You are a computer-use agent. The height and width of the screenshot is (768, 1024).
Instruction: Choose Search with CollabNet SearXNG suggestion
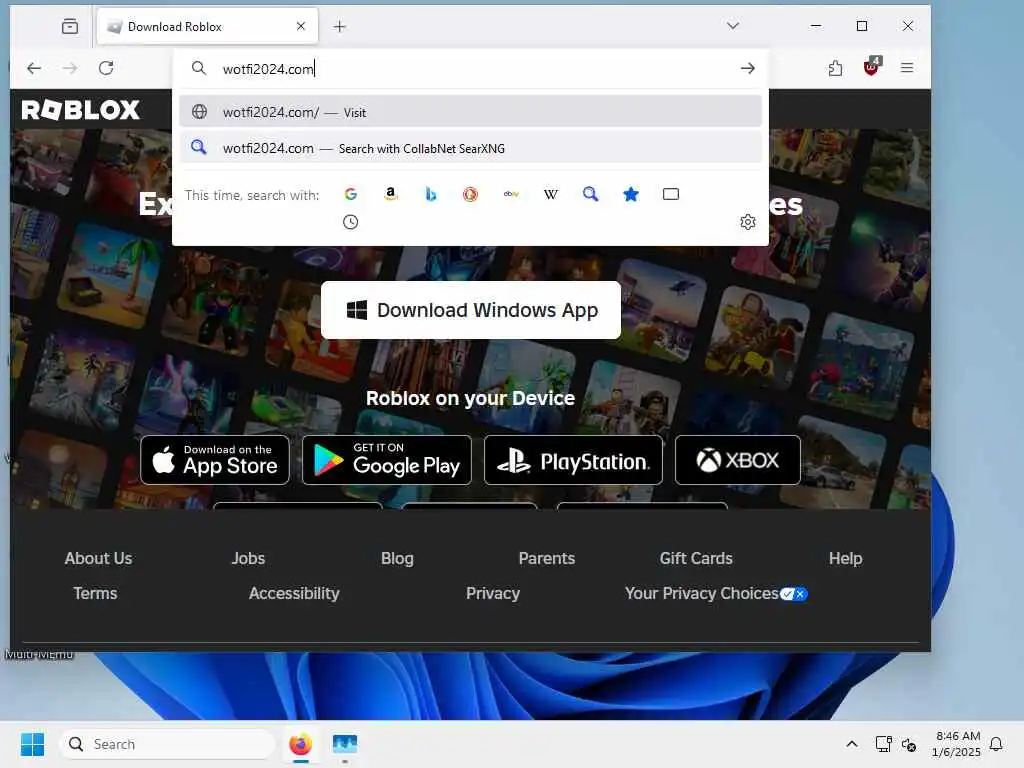point(470,148)
